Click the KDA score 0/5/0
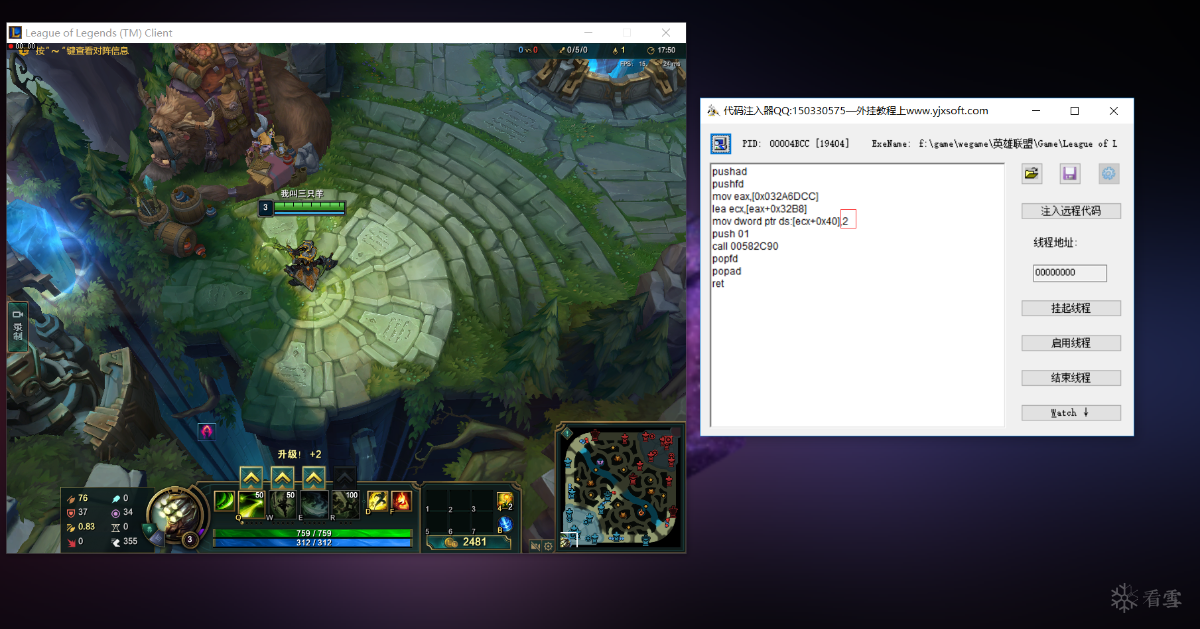Viewport: 1200px width, 629px height. pyautogui.click(x=574, y=50)
